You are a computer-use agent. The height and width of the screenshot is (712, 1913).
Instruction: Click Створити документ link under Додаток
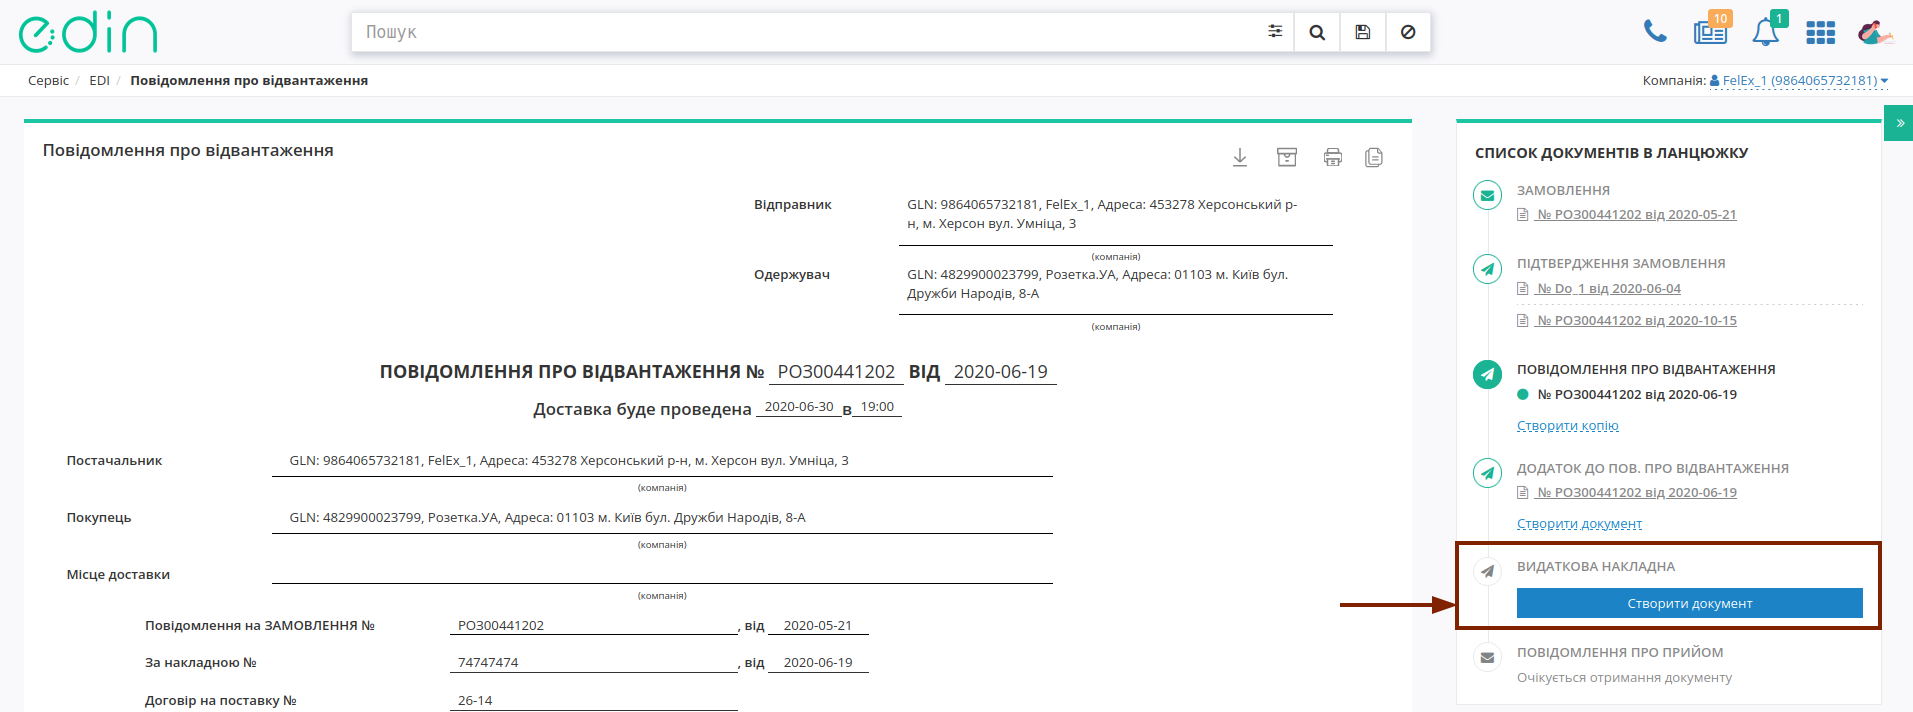point(1579,524)
